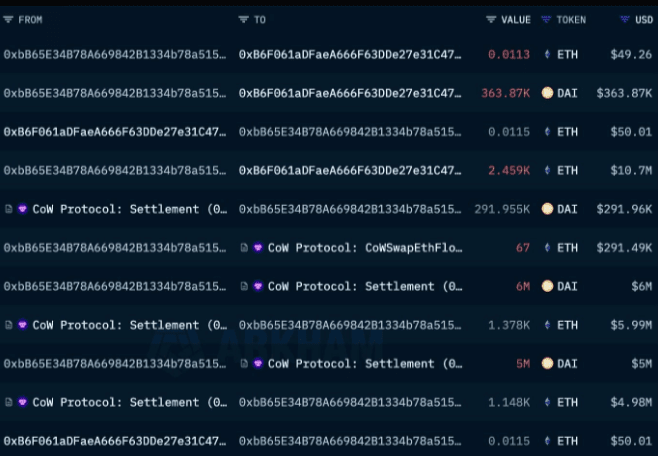
Task: Click ETH token icon in 1.378K row
Action: (x=547, y=325)
